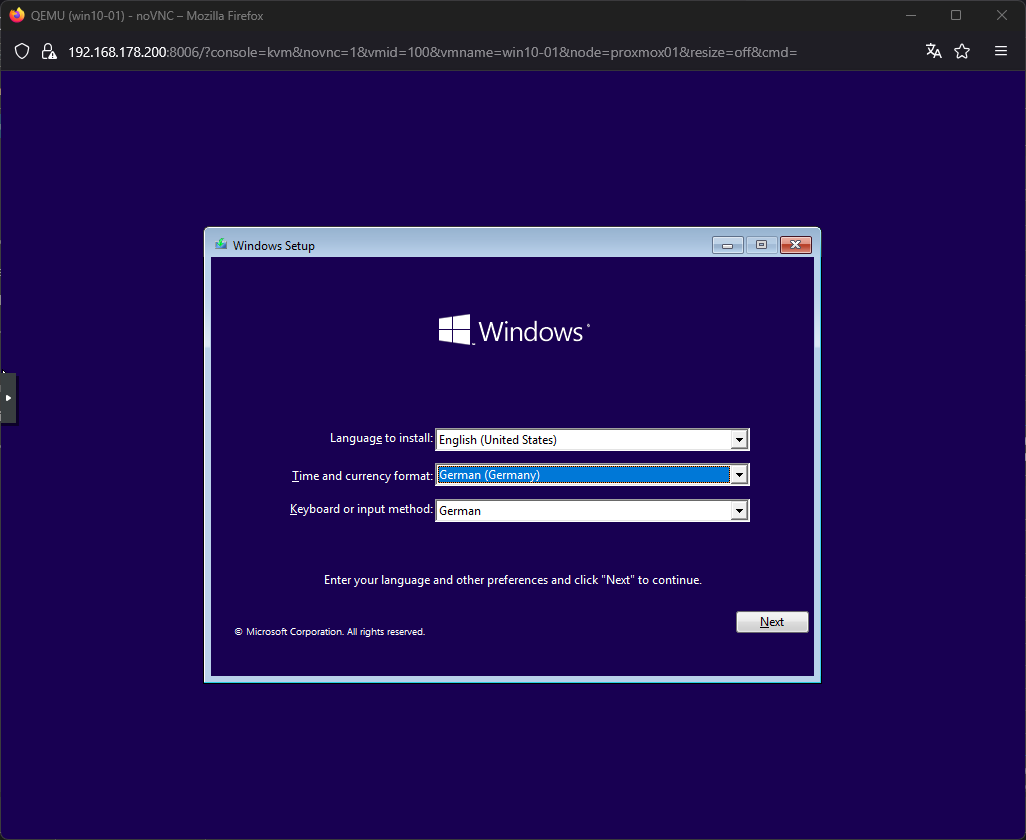Close the Firefox browser window
This screenshot has width=1026, height=840.
coord(1002,15)
